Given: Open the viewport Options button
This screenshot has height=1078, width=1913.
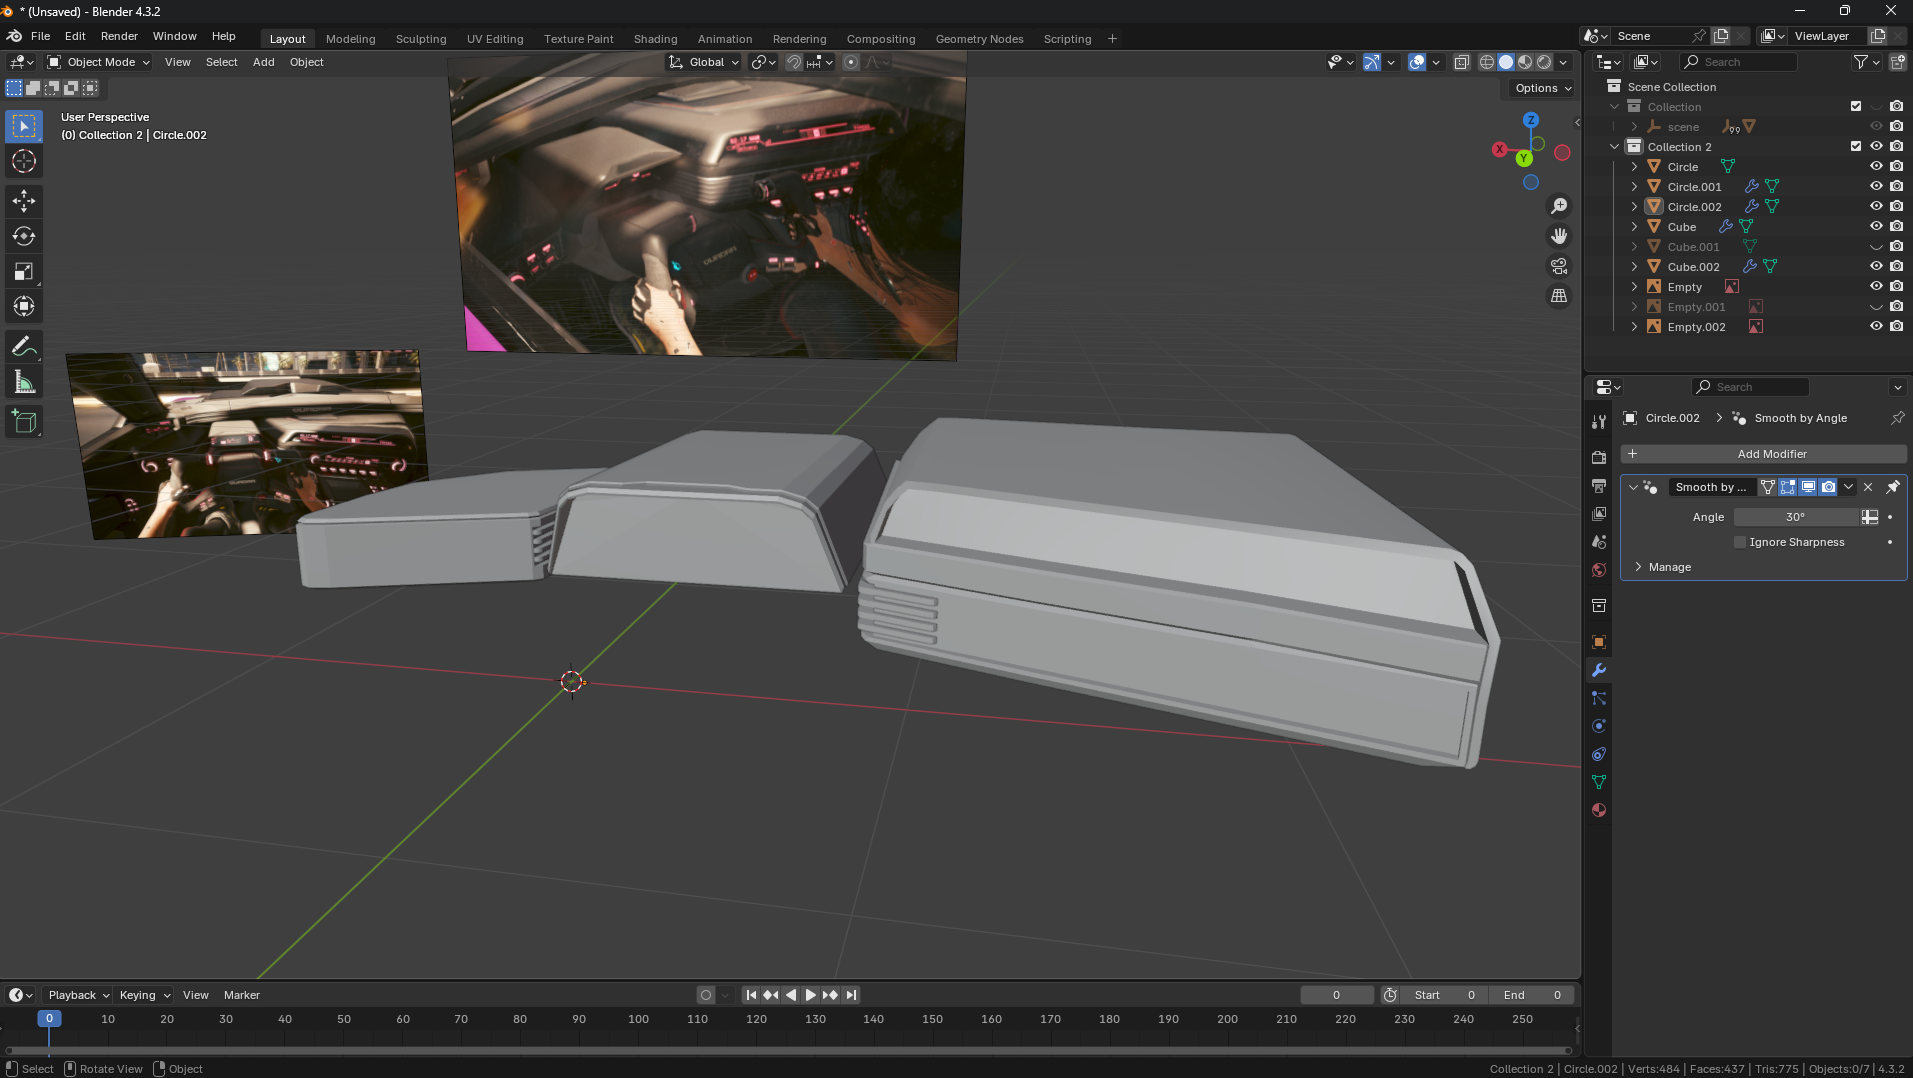Looking at the screenshot, I should (1542, 88).
